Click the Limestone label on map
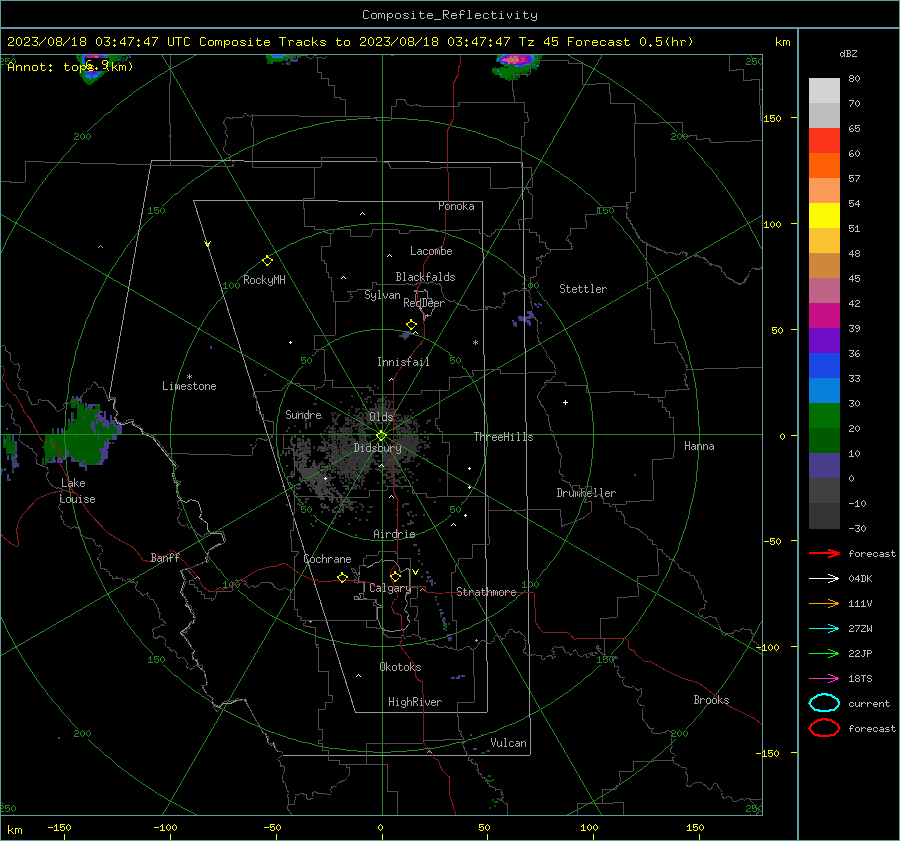The image size is (900, 841). [x=189, y=386]
